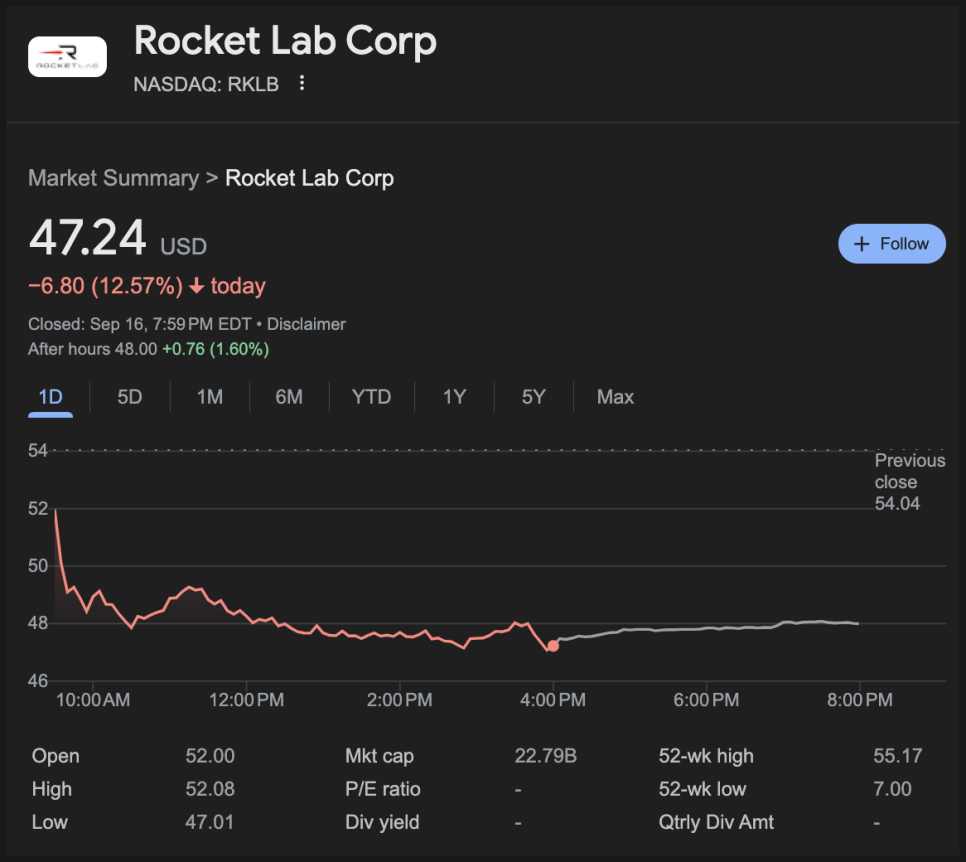The width and height of the screenshot is (966, 862).
Task: Open the three-dot more options menu
Action: coord(302,83)
